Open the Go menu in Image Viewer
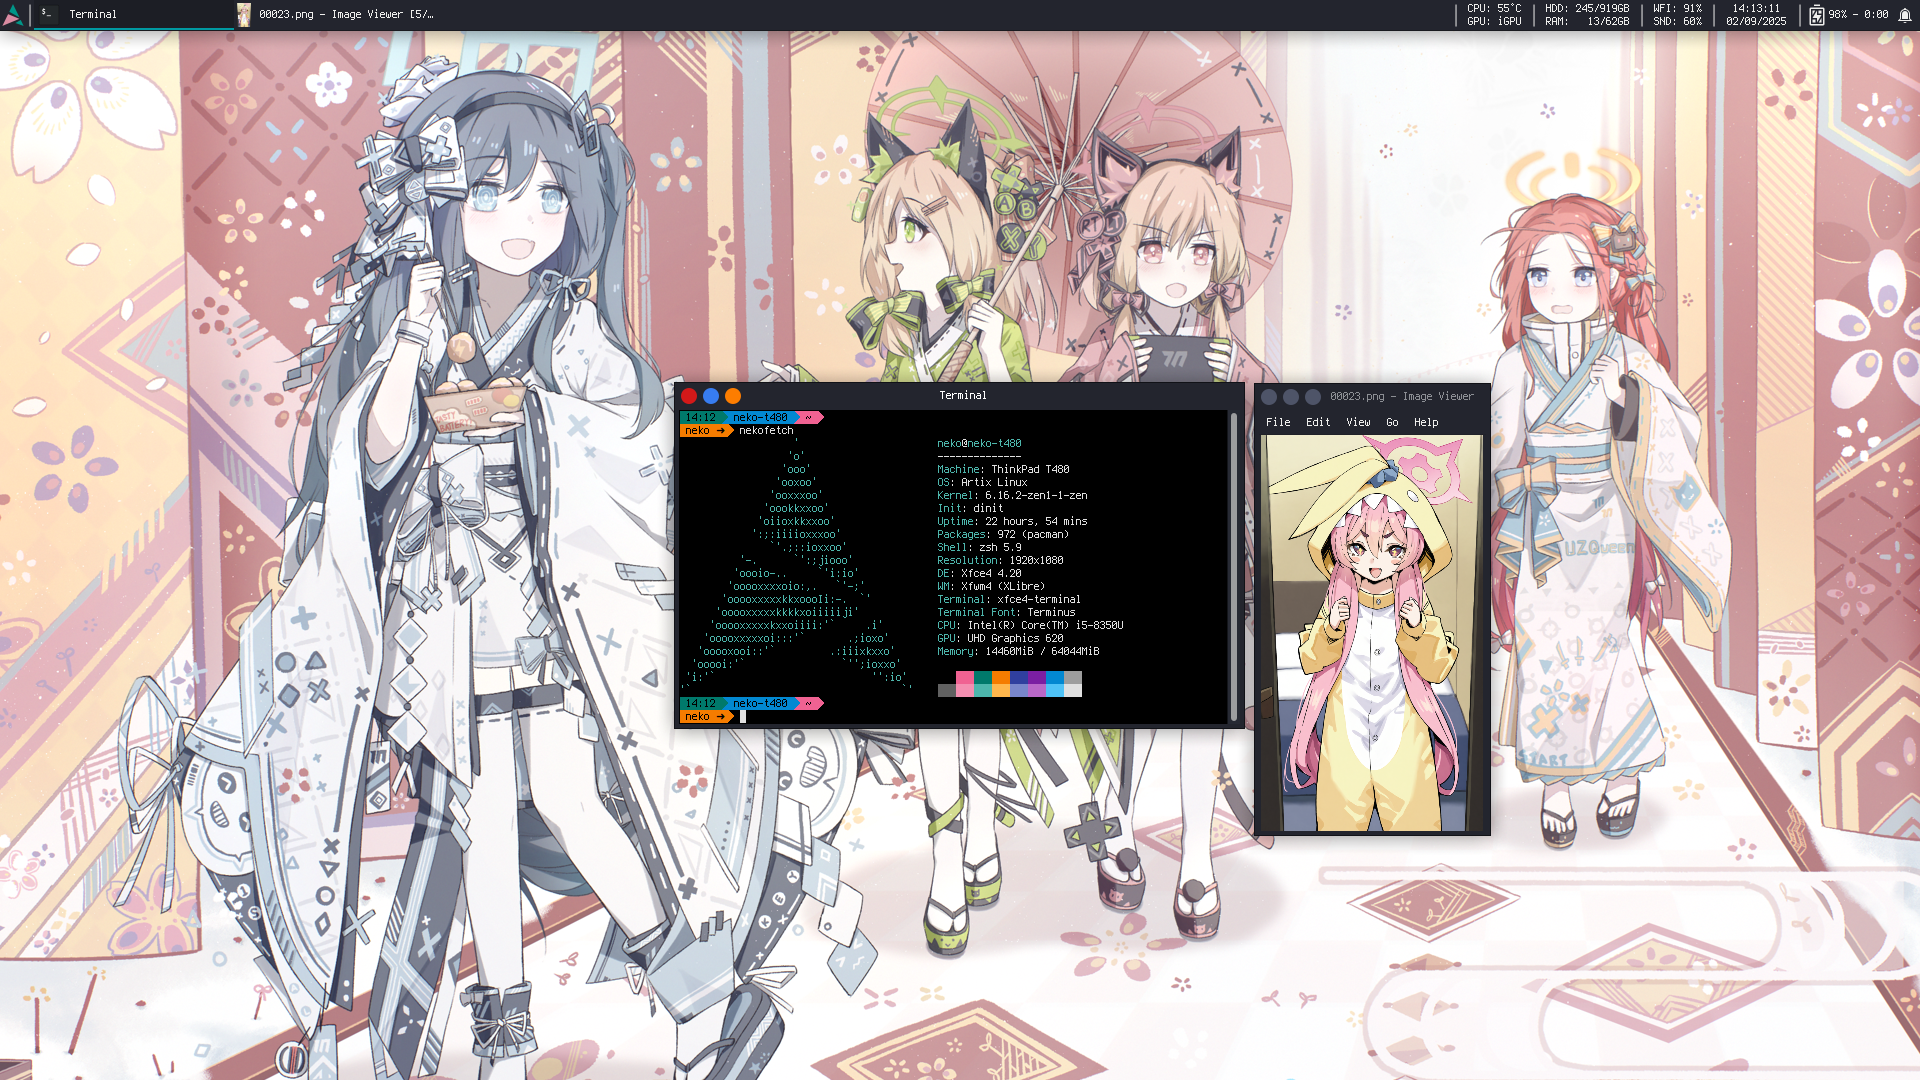1920x1080 pixels. coord(1392,422)
